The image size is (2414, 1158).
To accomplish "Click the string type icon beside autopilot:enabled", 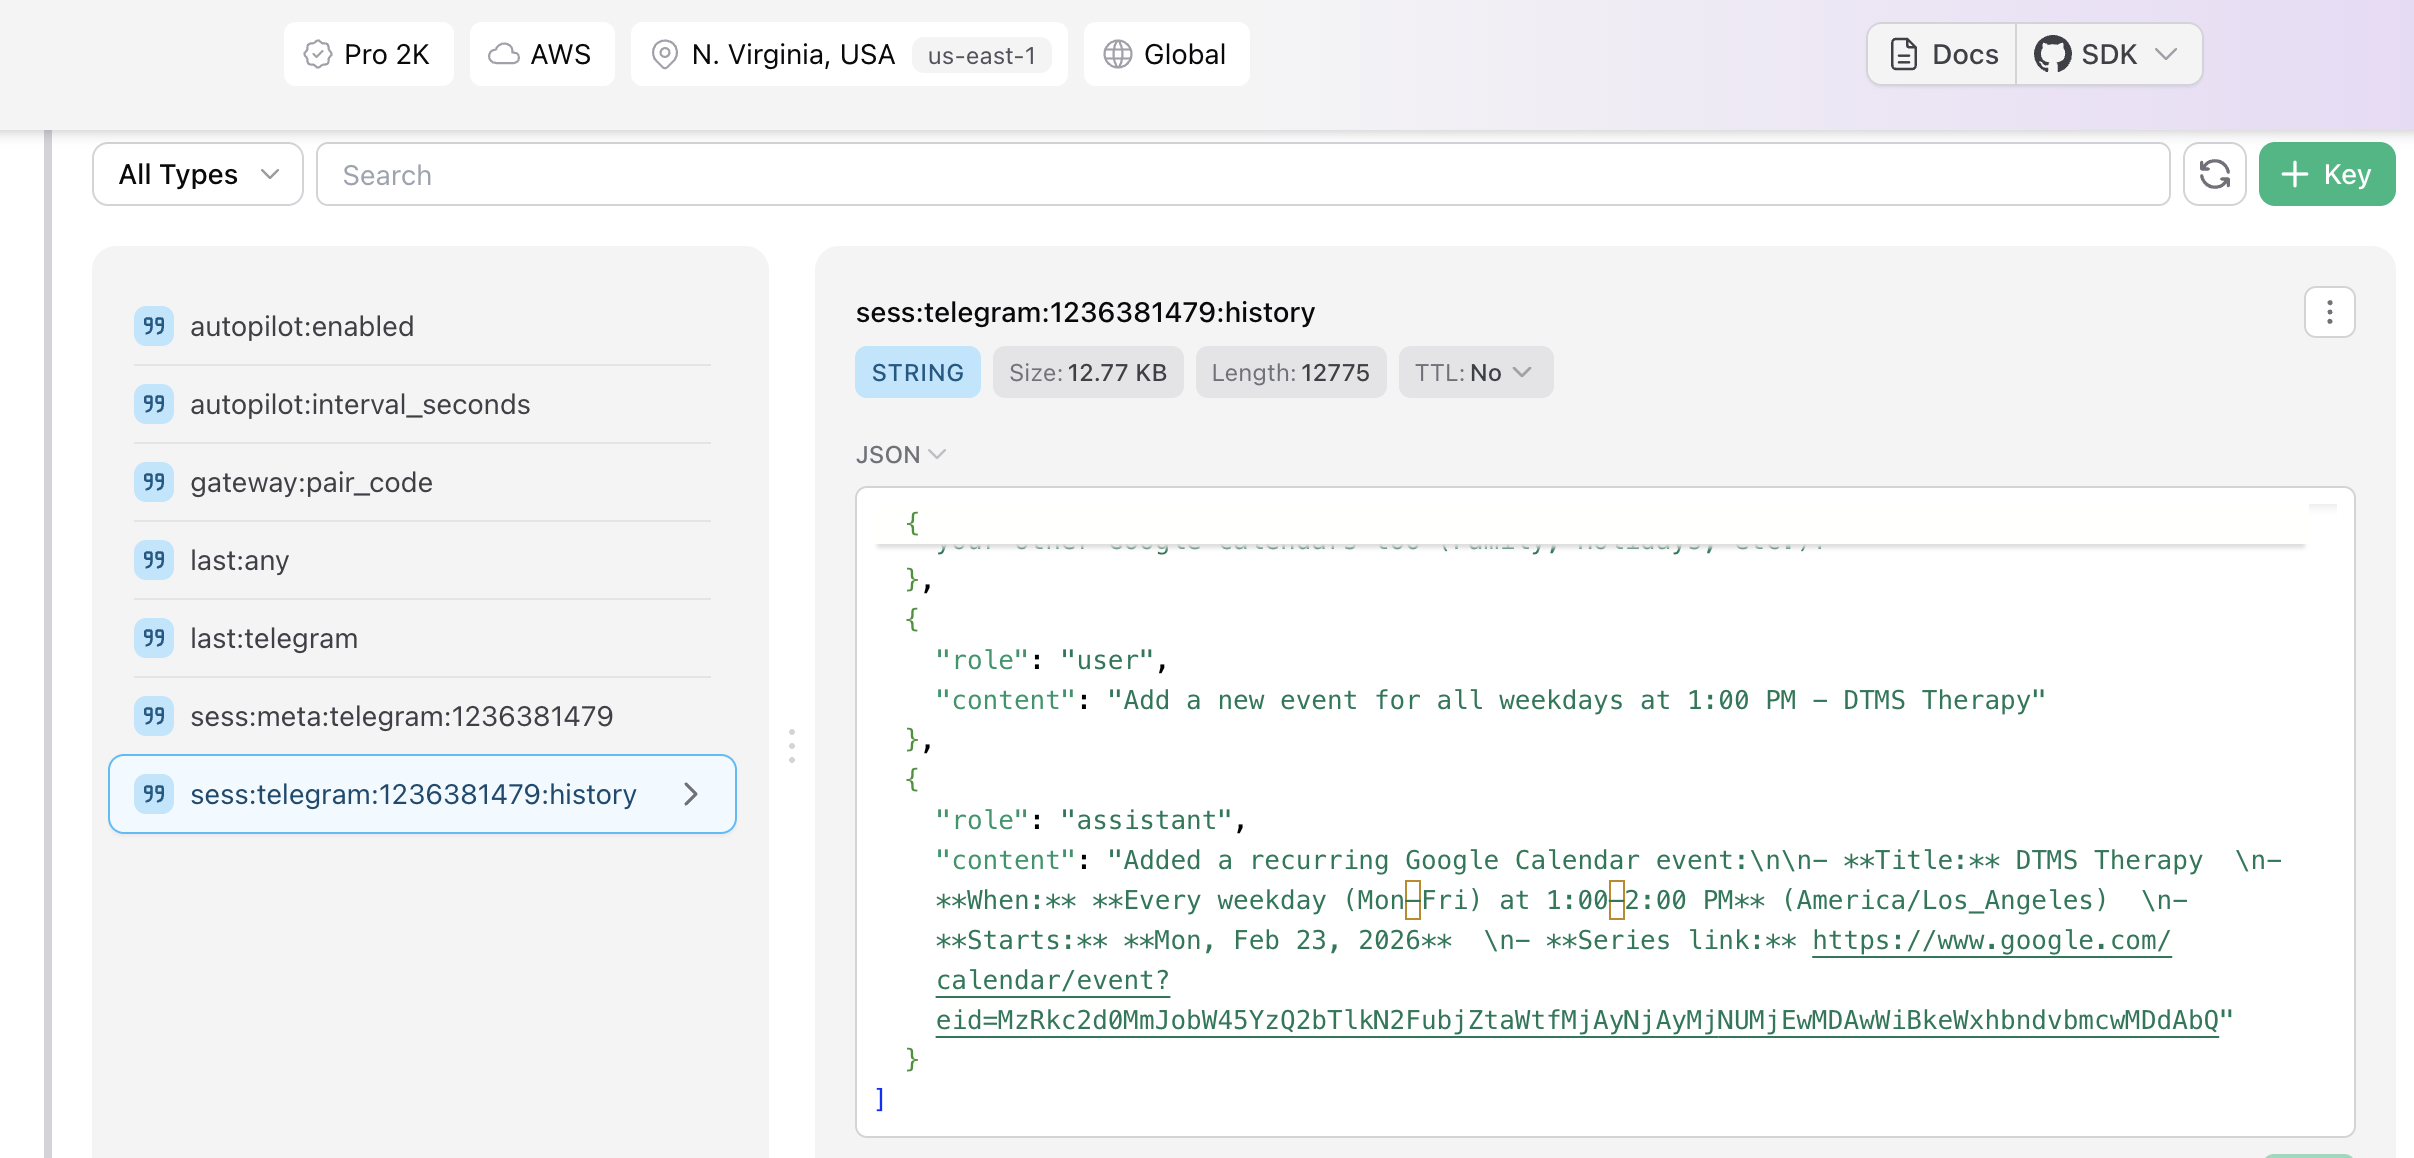I will (154, 326).
